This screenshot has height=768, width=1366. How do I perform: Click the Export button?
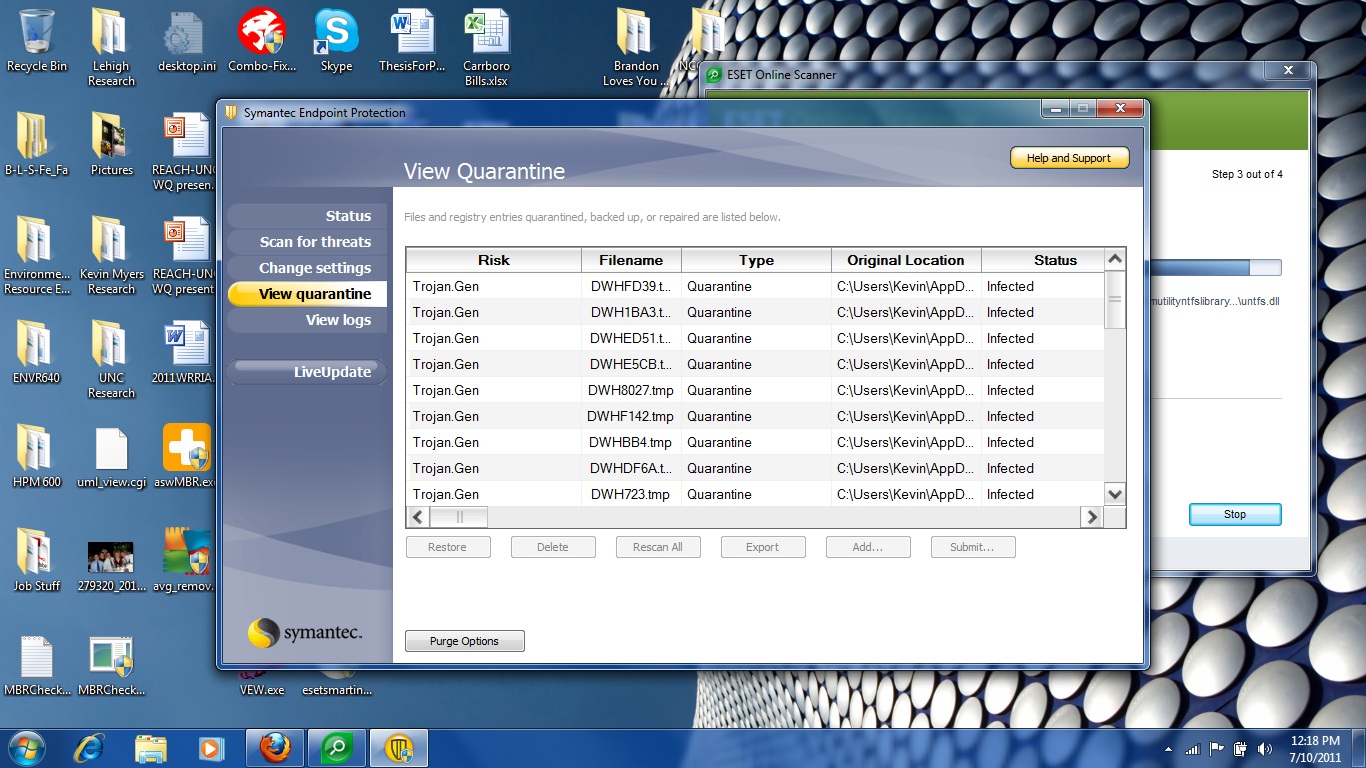tap(762, 547)
